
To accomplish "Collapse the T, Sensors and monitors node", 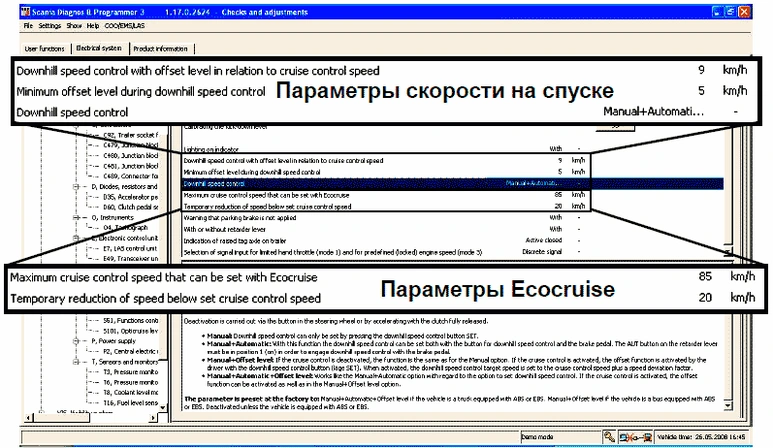I will (78, 360).
